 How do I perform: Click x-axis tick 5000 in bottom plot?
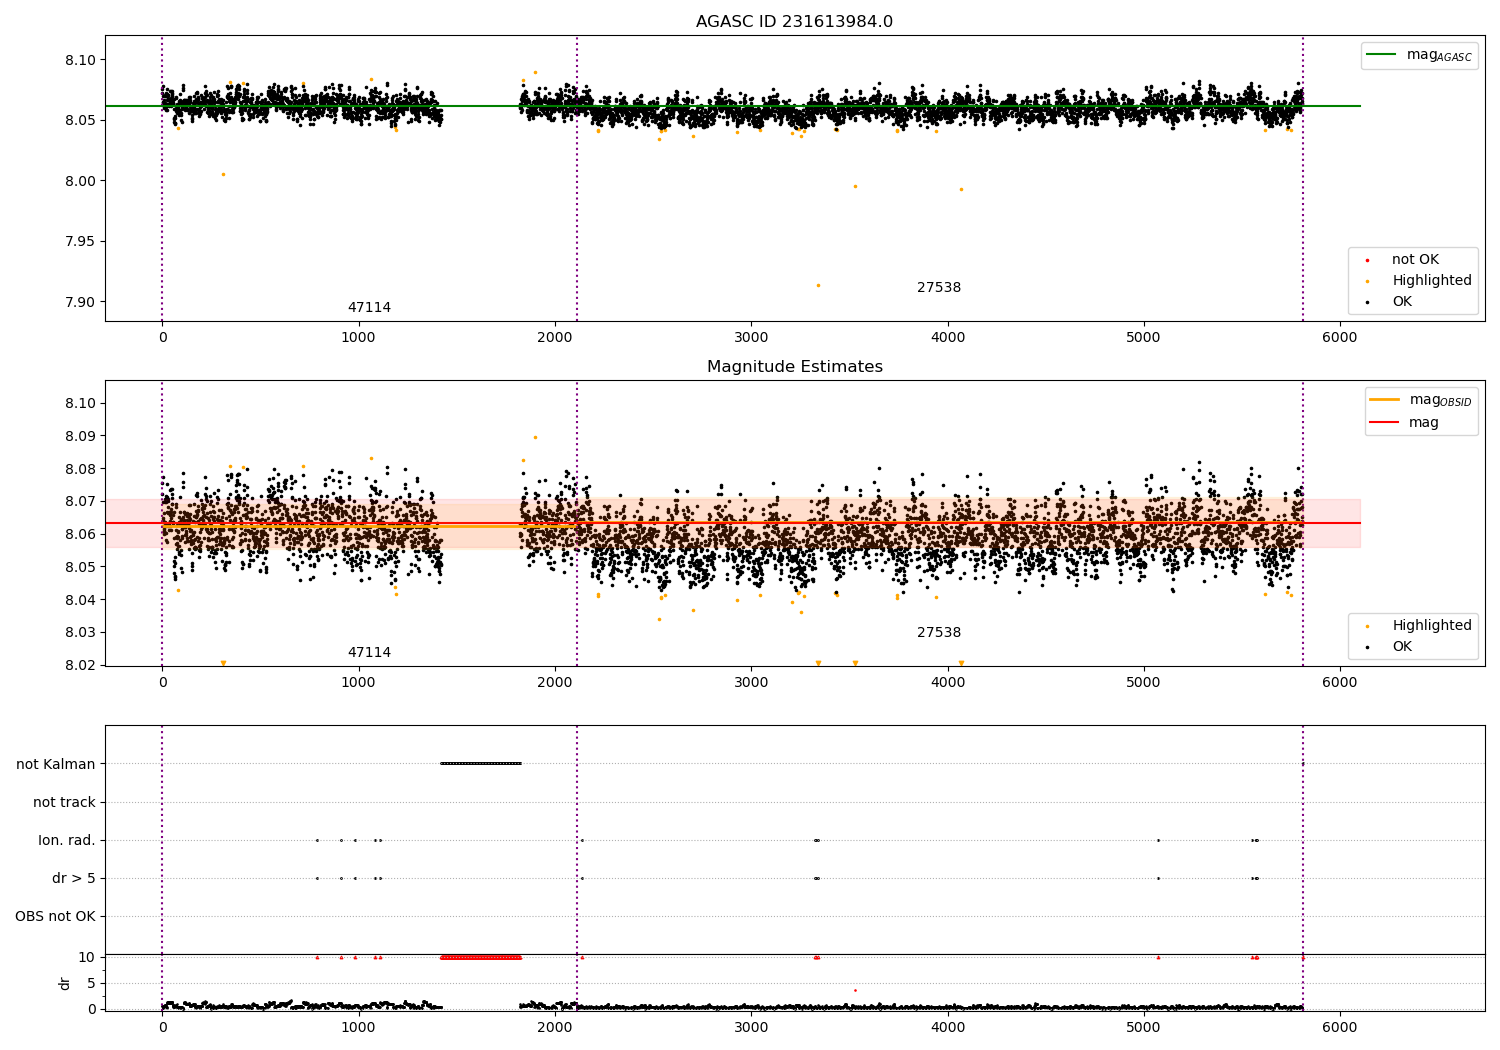coord(1143,1027)
